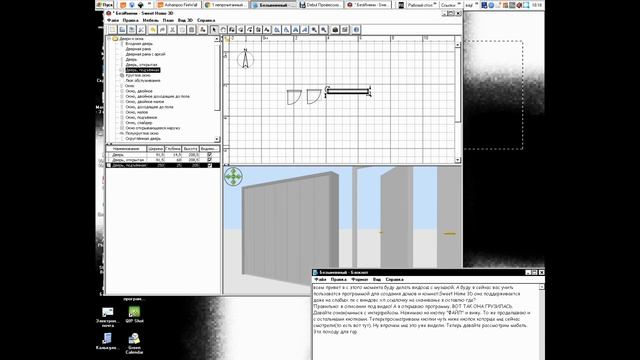Switch to the Ashampoo taskbar button
Image resolution: width=640 pixels, height=360 pixels.
(178, 5)
